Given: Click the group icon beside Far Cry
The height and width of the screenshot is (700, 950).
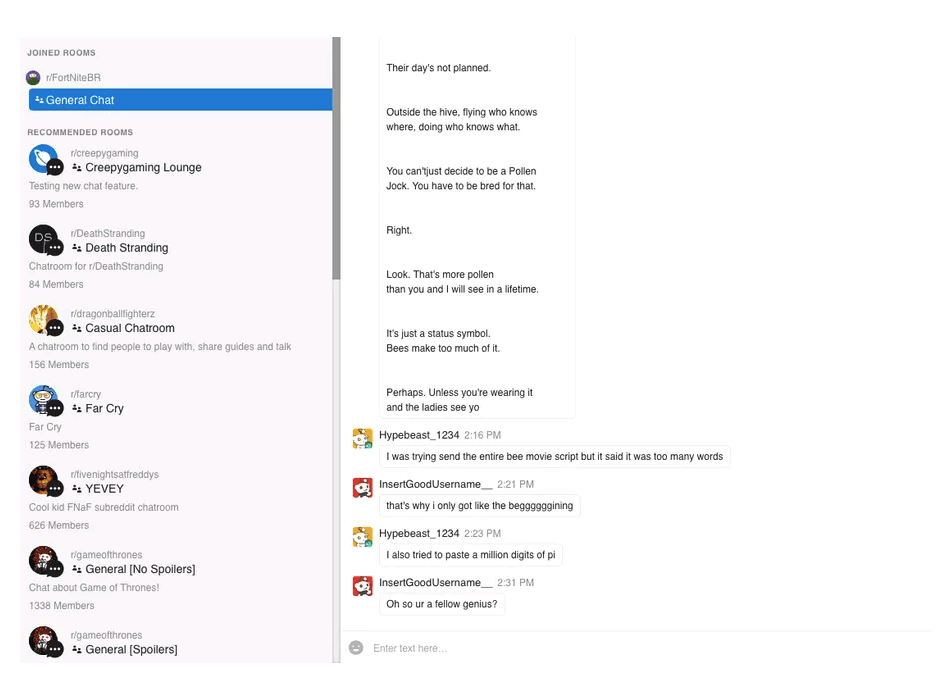Looking at the screenshot, I should pyautogui.click(x=77, y=408).
